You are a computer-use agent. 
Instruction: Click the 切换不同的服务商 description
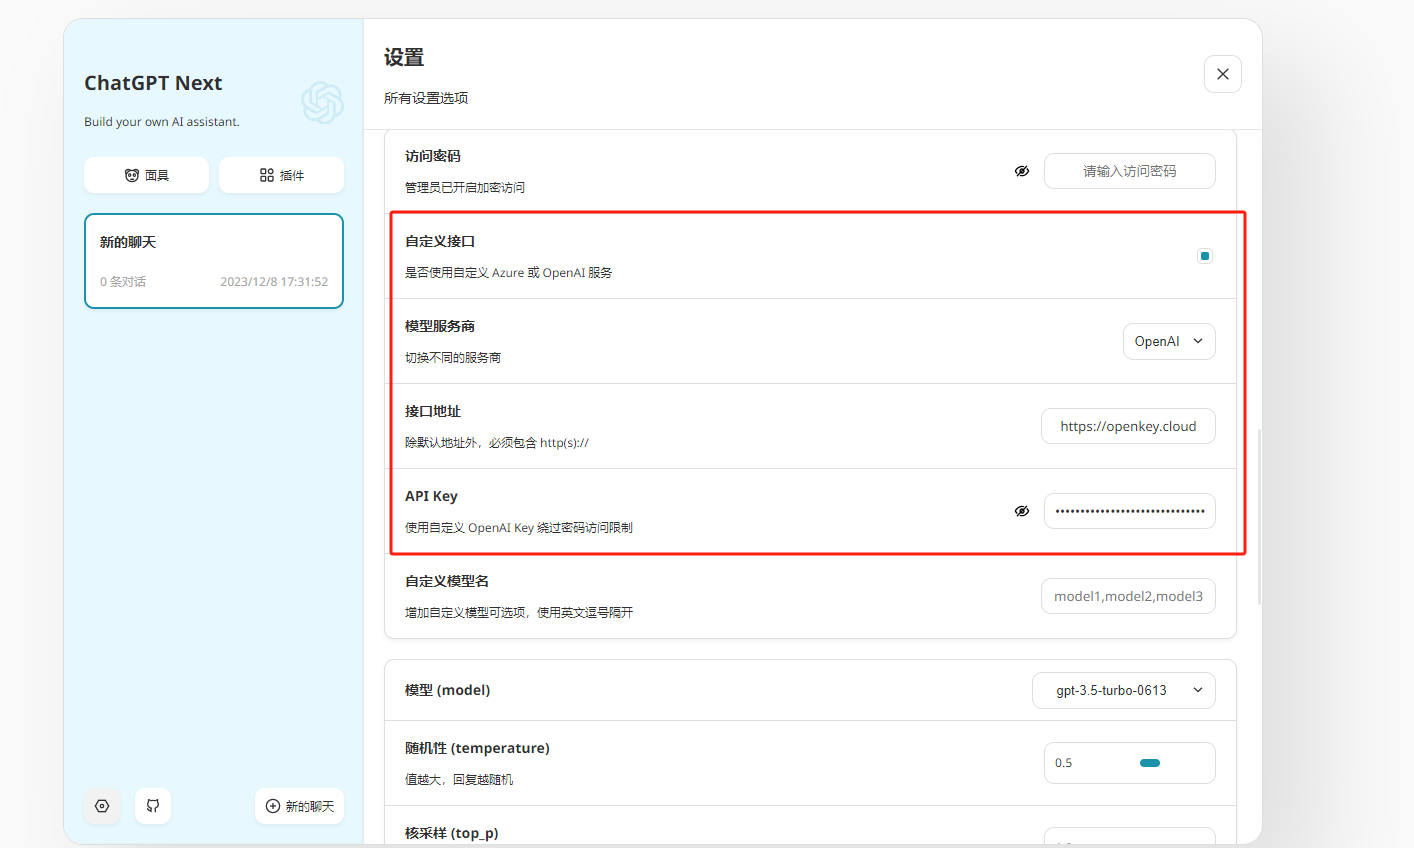[x=453, y=357]
